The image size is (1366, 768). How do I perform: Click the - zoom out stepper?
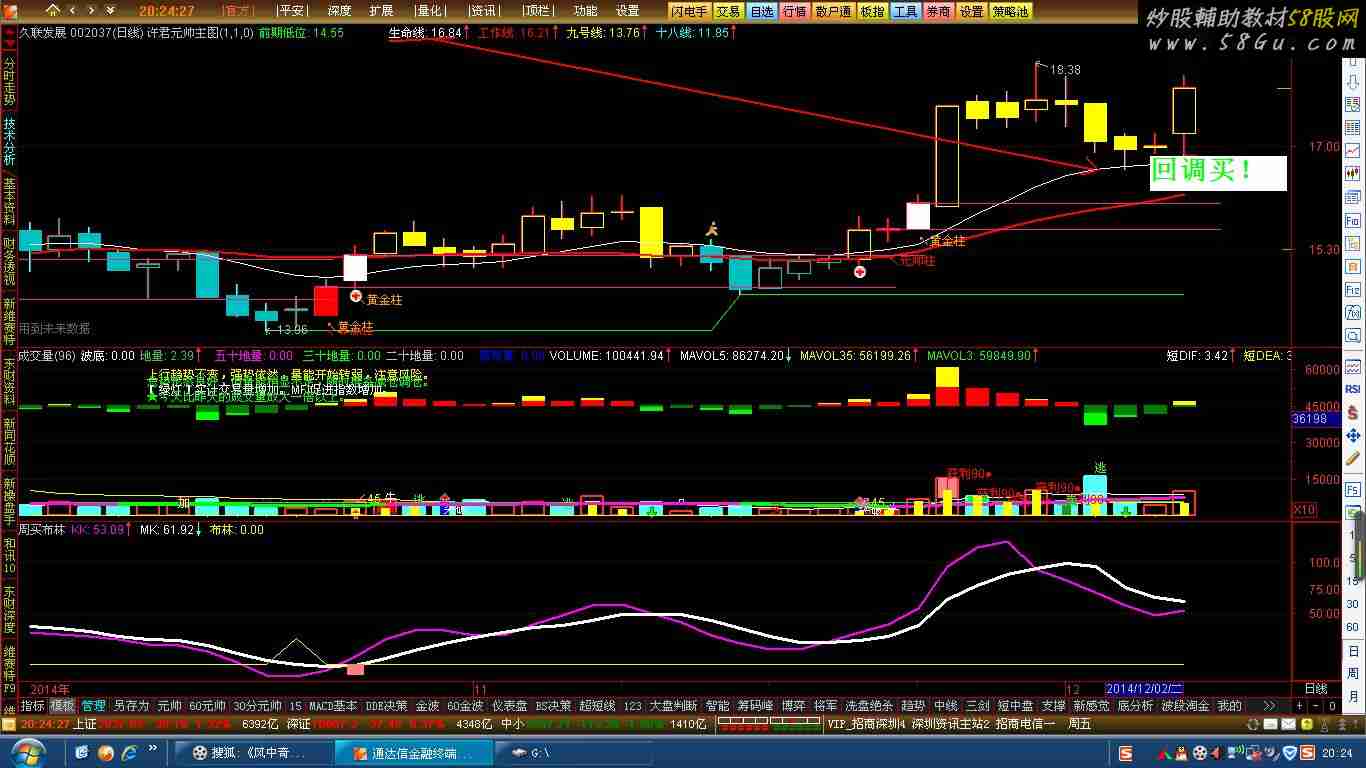[x=1315, y=706]
